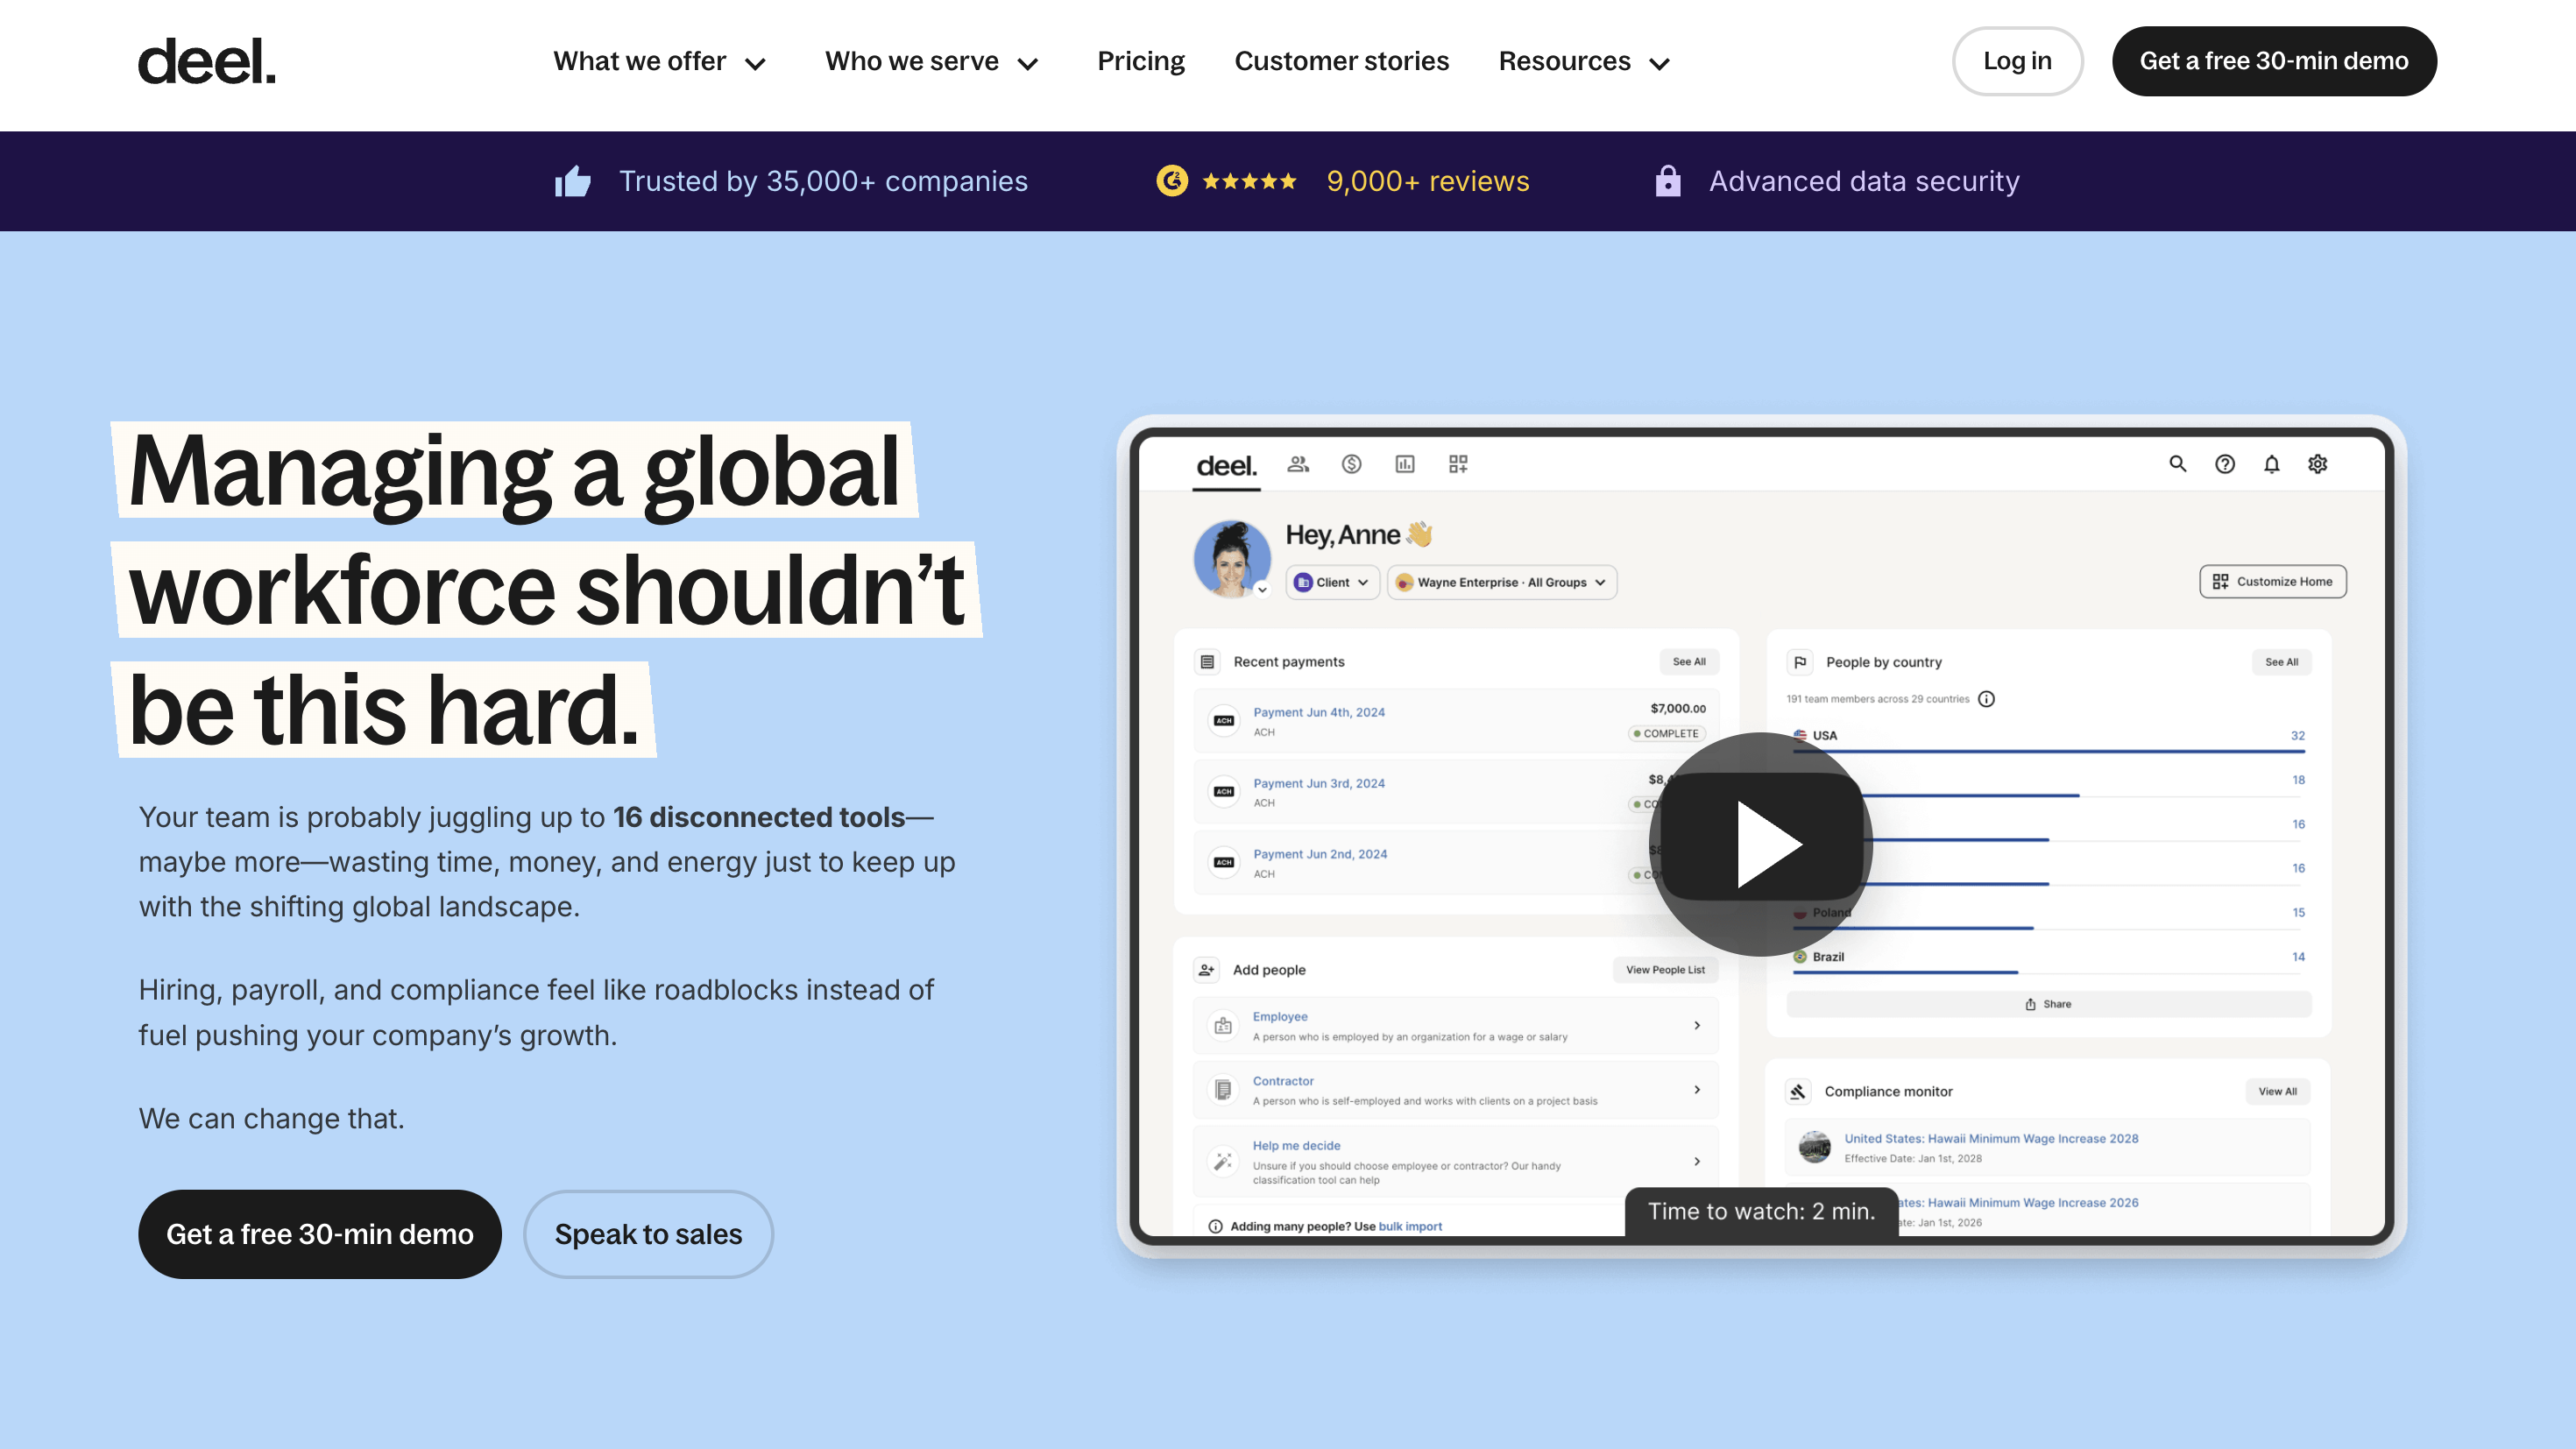Click the Brazil country progress bar
Image resolution: width=2576 pixels, height=1449 pixels.
click(x=2048, y=972)
